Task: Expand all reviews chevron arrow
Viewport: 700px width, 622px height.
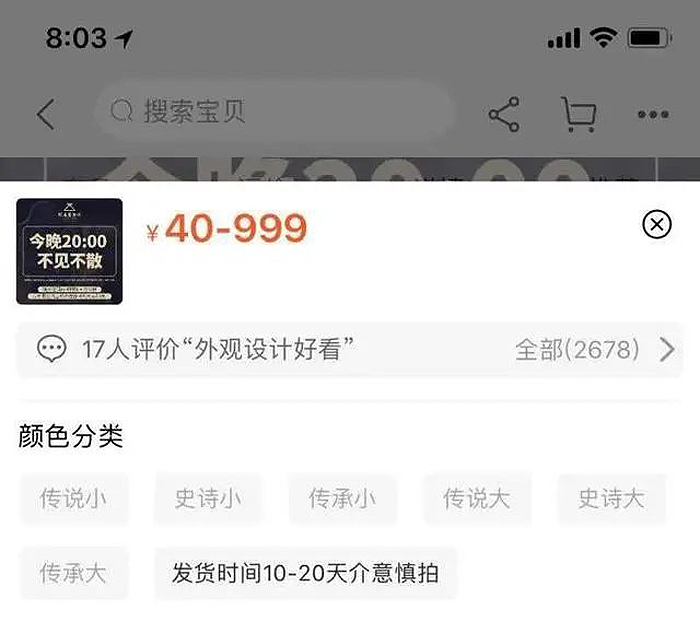Action: (x=667, y=349)
